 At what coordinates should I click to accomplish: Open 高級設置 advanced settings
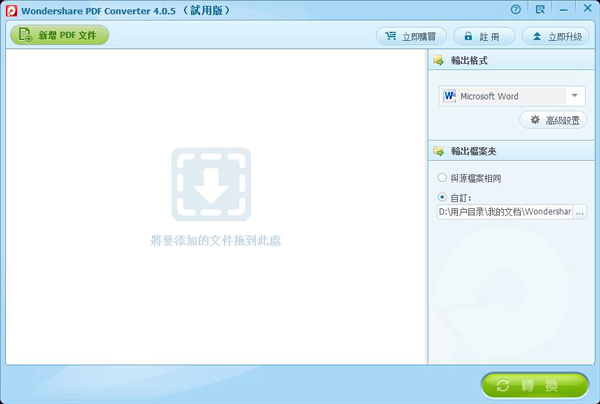pos(553,121)
